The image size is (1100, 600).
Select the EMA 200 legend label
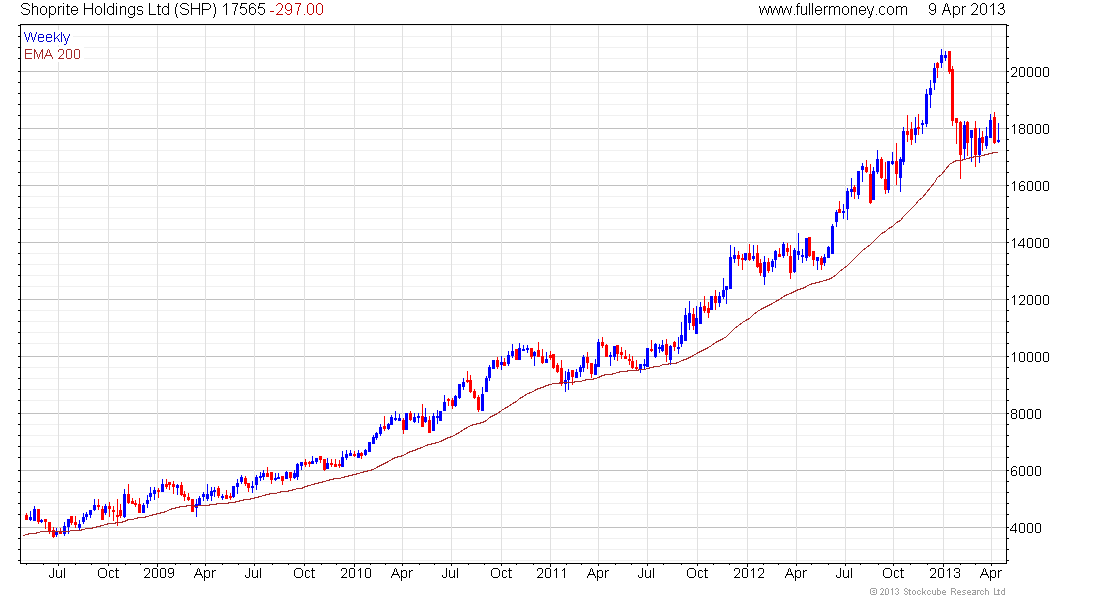[52, 54]
